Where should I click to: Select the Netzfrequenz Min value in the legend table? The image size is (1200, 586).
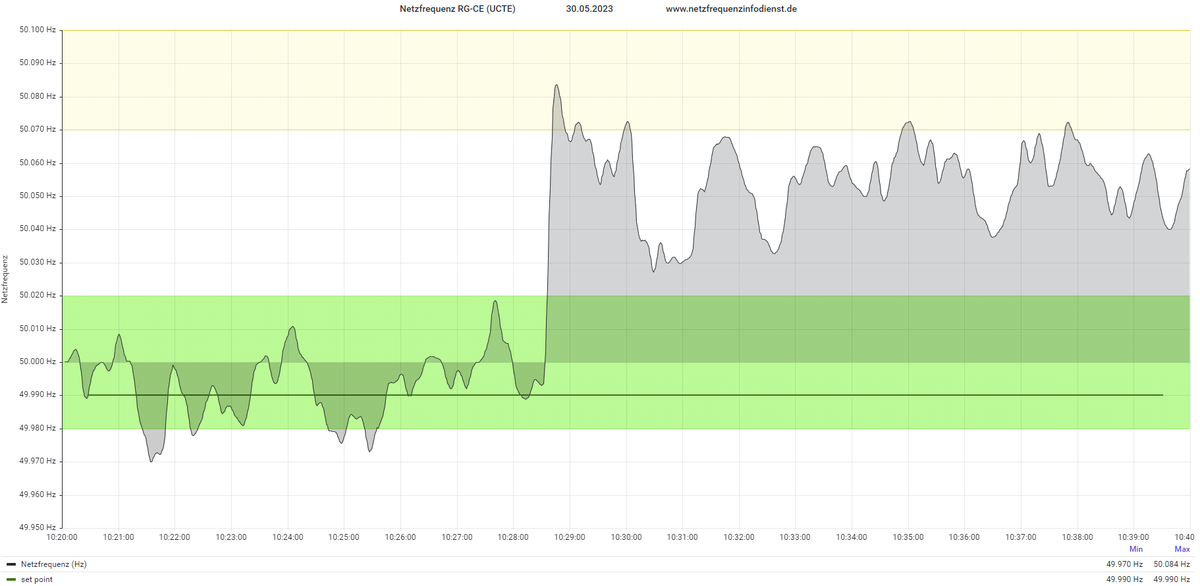[x=1124, y=565]
